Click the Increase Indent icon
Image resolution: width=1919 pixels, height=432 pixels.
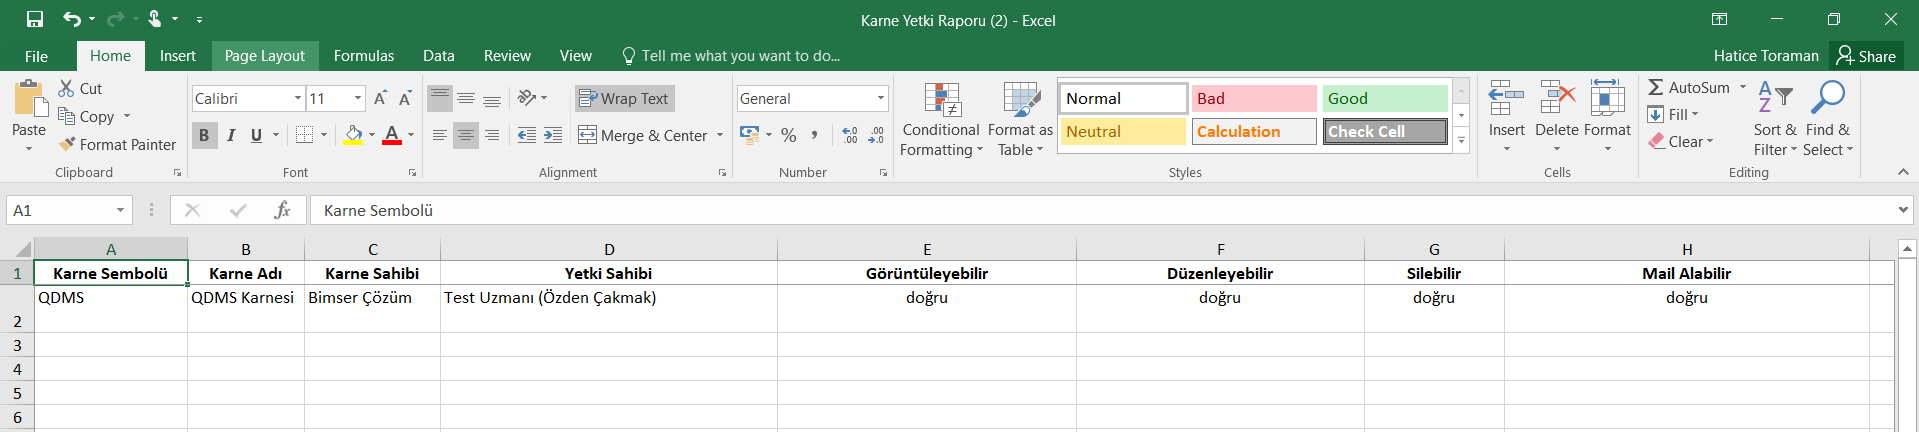pos(553,135)
